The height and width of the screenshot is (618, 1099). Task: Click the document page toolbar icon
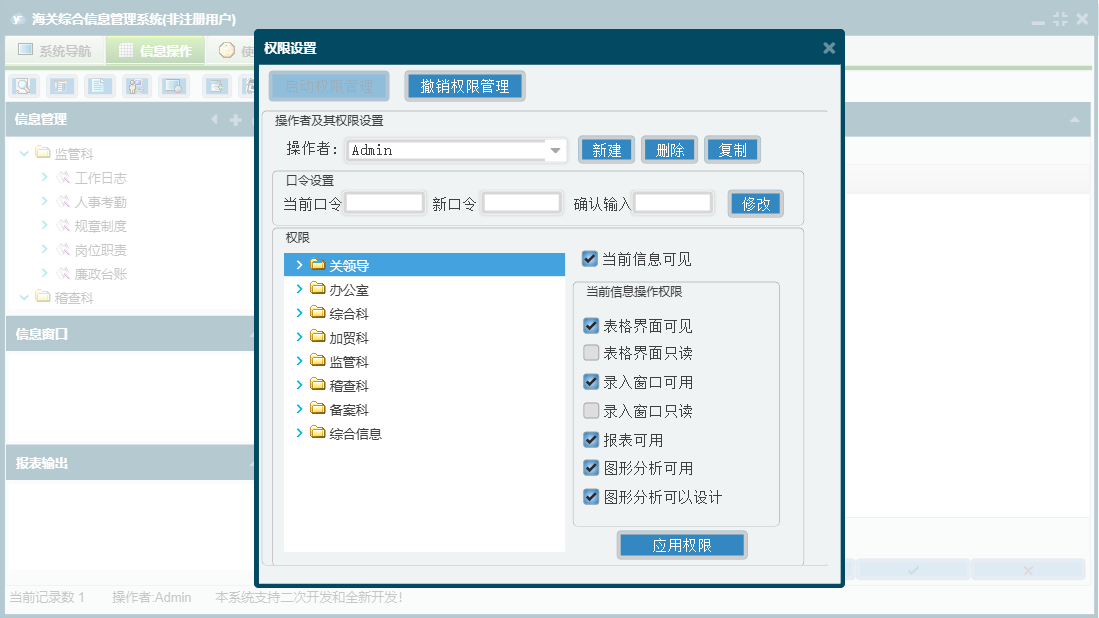99,86
